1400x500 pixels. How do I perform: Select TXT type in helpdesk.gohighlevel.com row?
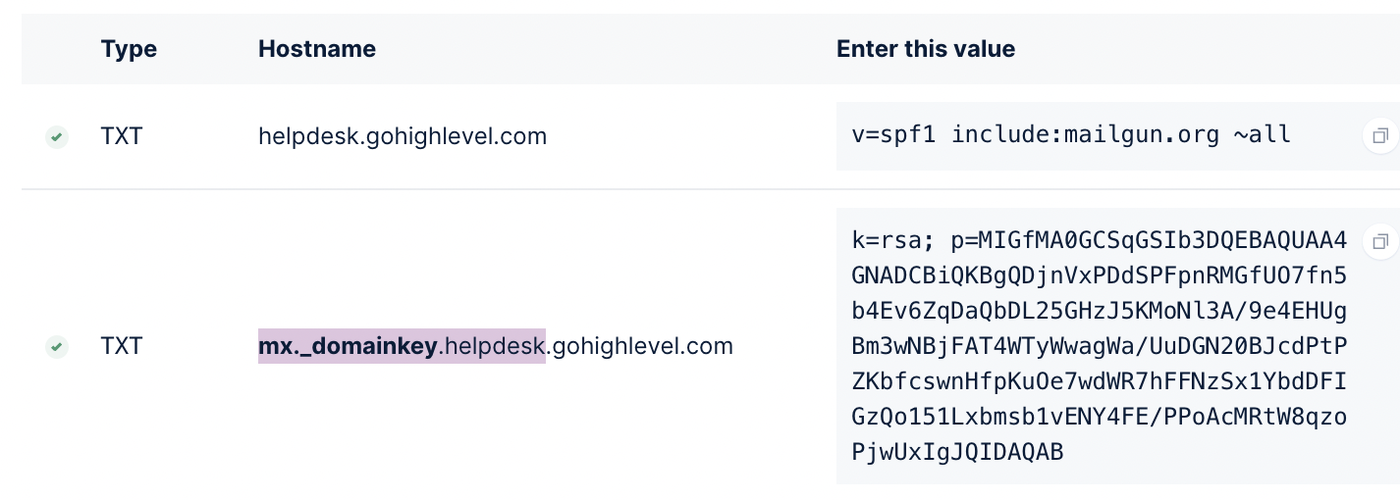122,136
